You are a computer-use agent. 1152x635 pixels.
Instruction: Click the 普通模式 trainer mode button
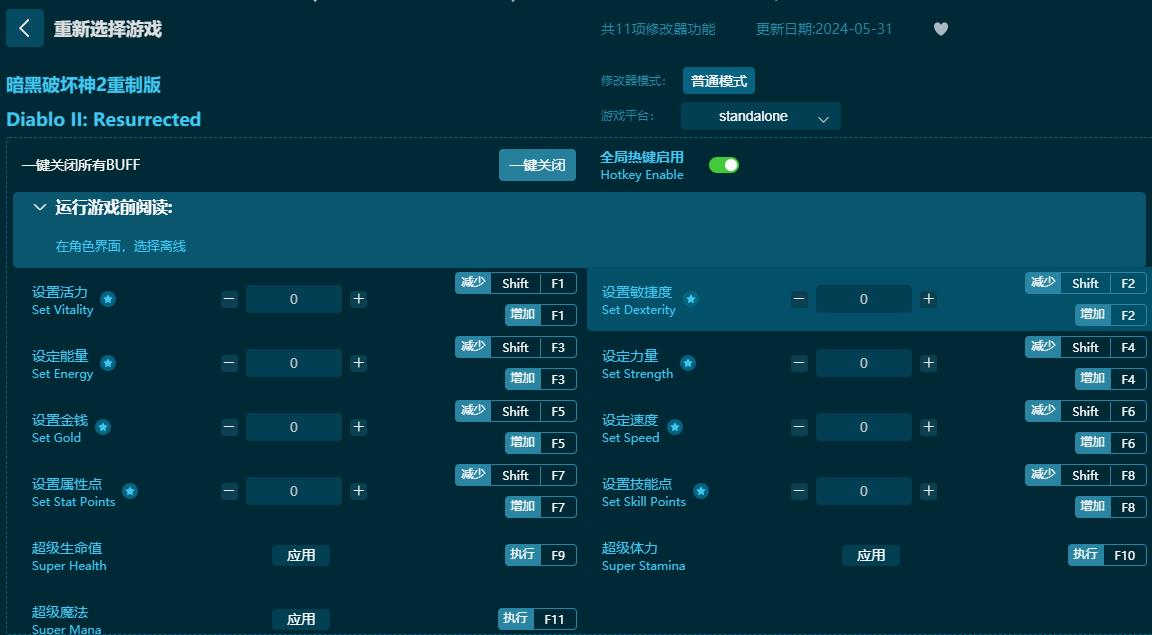click(x=718, y=80)
